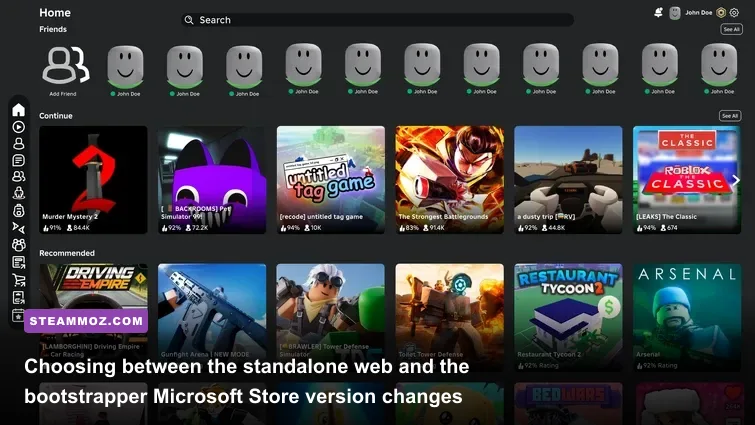This screenshot has width=755, height=425.
Task: Click See All for the Continue section
Action: click(x=730, y=116)
